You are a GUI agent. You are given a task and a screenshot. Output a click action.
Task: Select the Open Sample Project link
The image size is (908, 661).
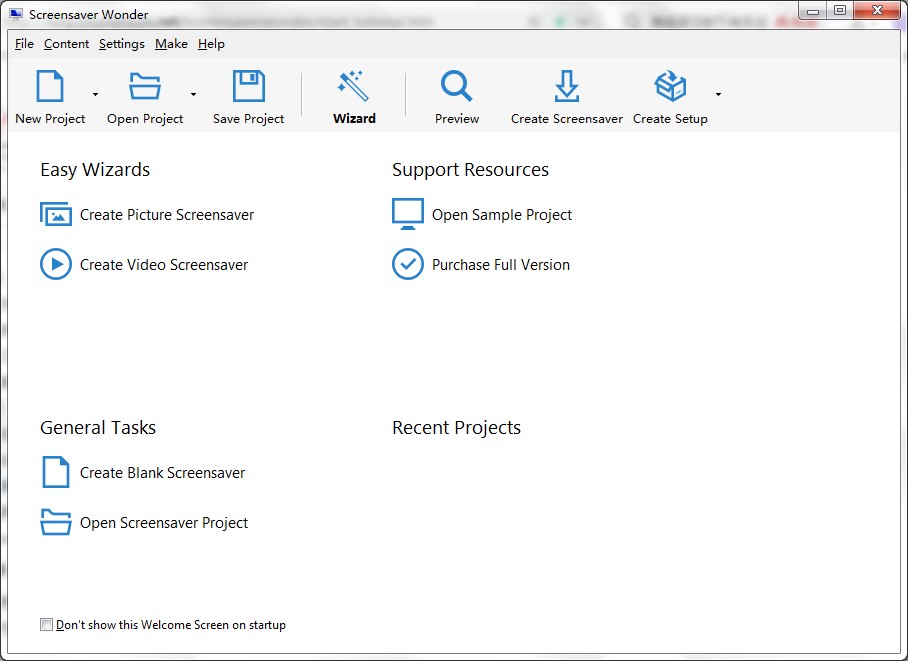coord(502,215)
